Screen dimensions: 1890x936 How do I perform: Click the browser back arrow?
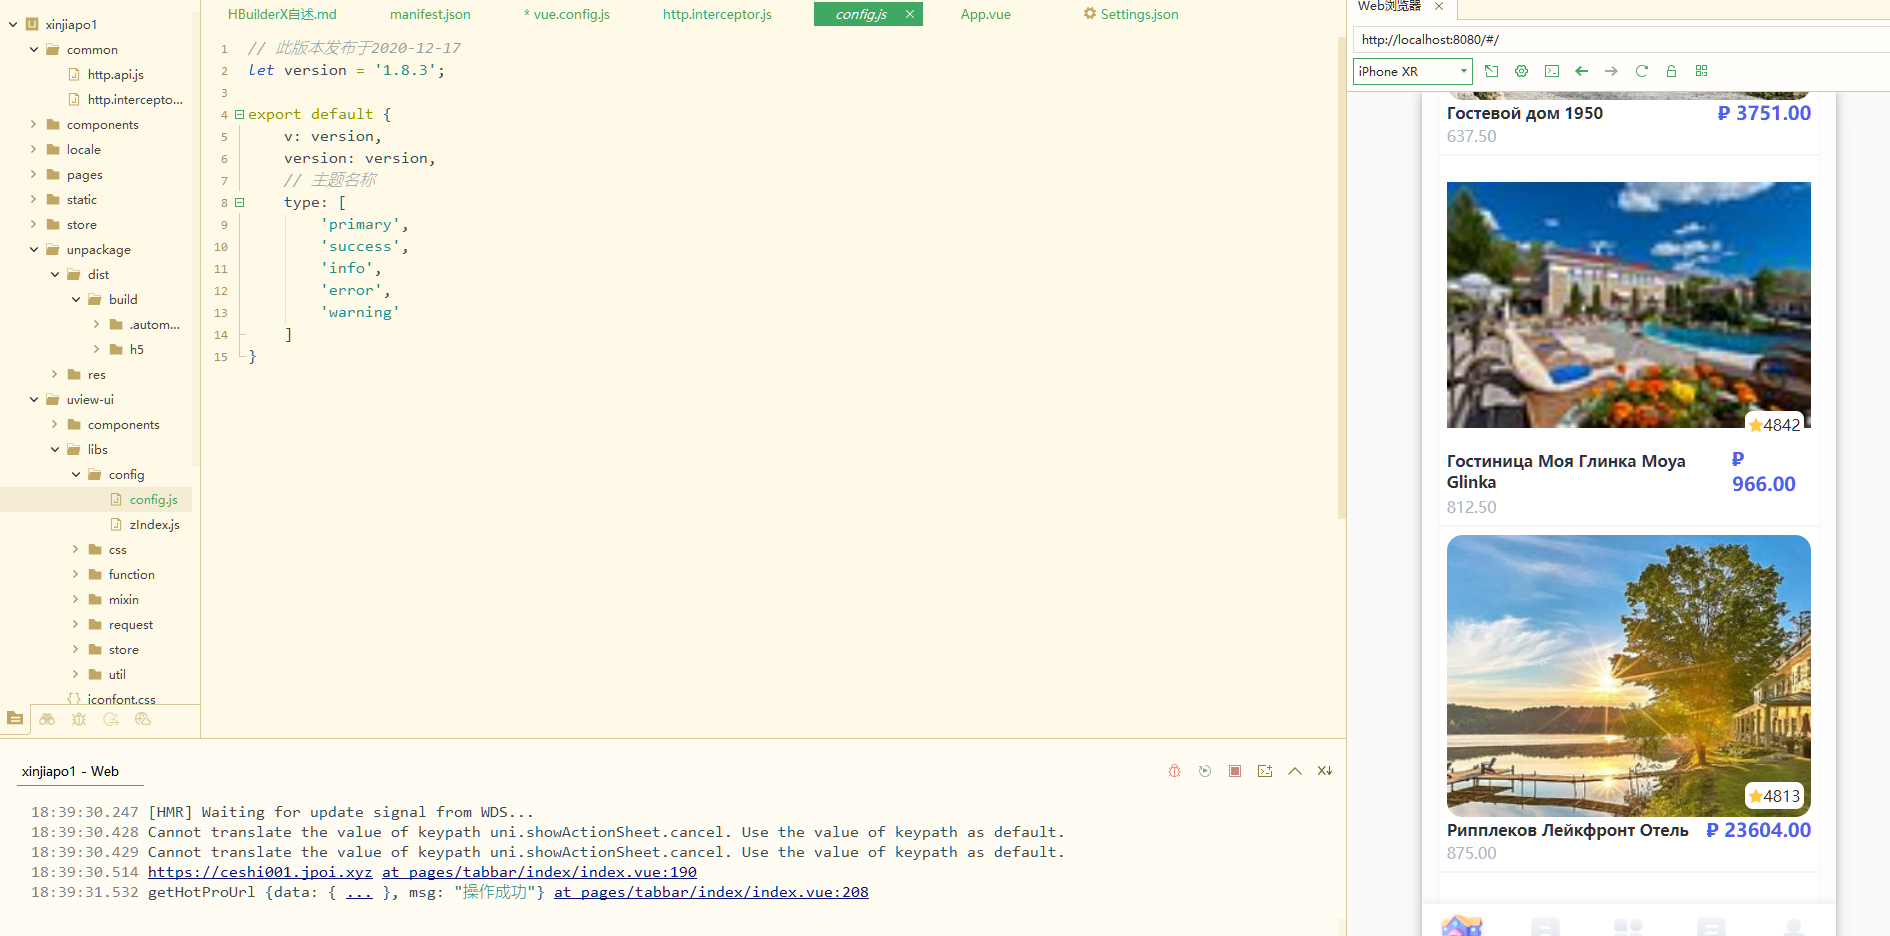[x=1581, y=71]
